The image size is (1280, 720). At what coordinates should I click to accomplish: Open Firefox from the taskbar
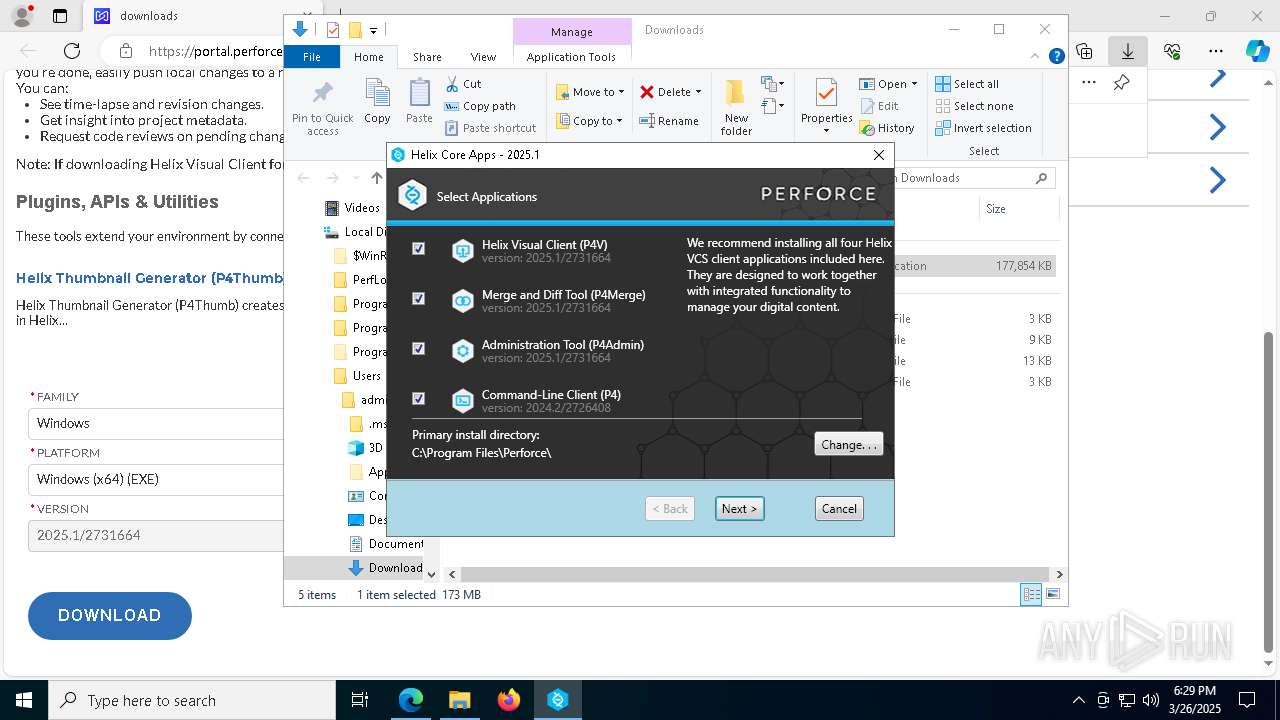click(508, 700)
